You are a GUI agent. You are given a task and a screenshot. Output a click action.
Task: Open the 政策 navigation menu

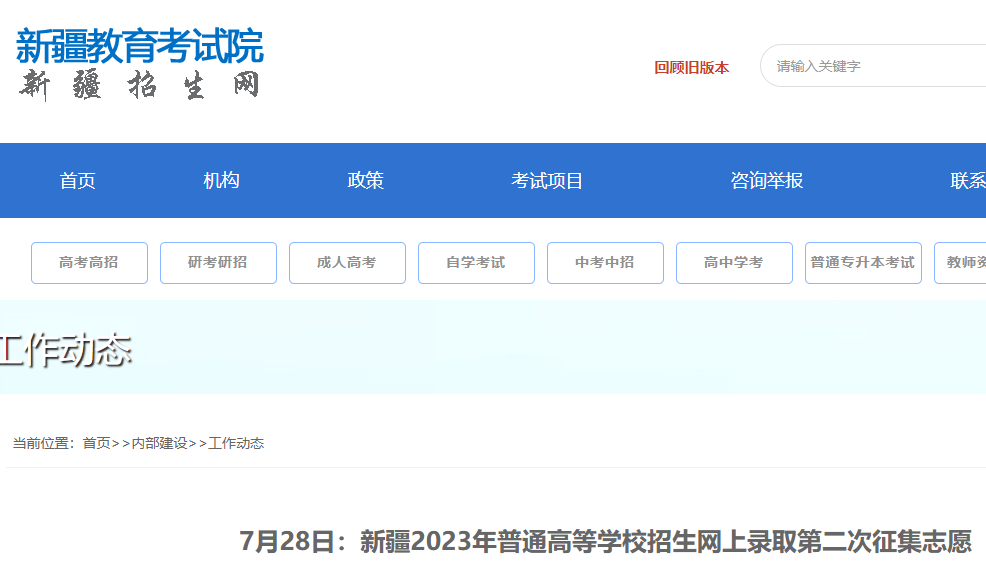[365, 180]
